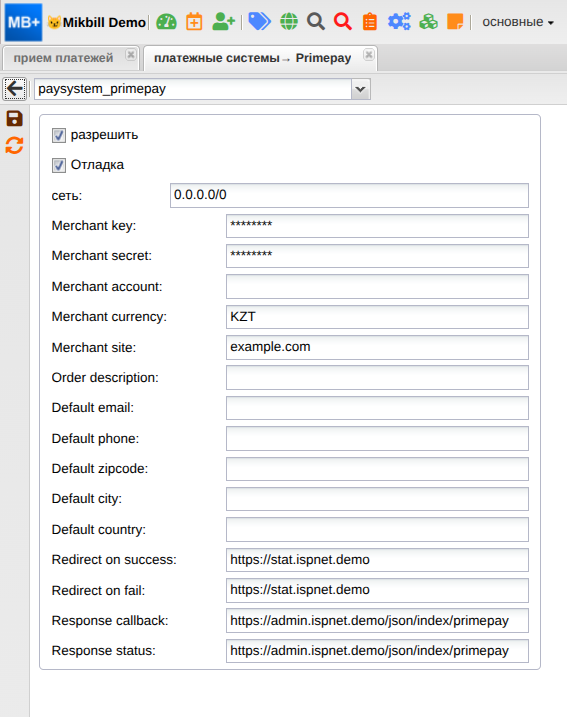Click the 'Response callback:' label
567x717 pixels.
(110, 621)
